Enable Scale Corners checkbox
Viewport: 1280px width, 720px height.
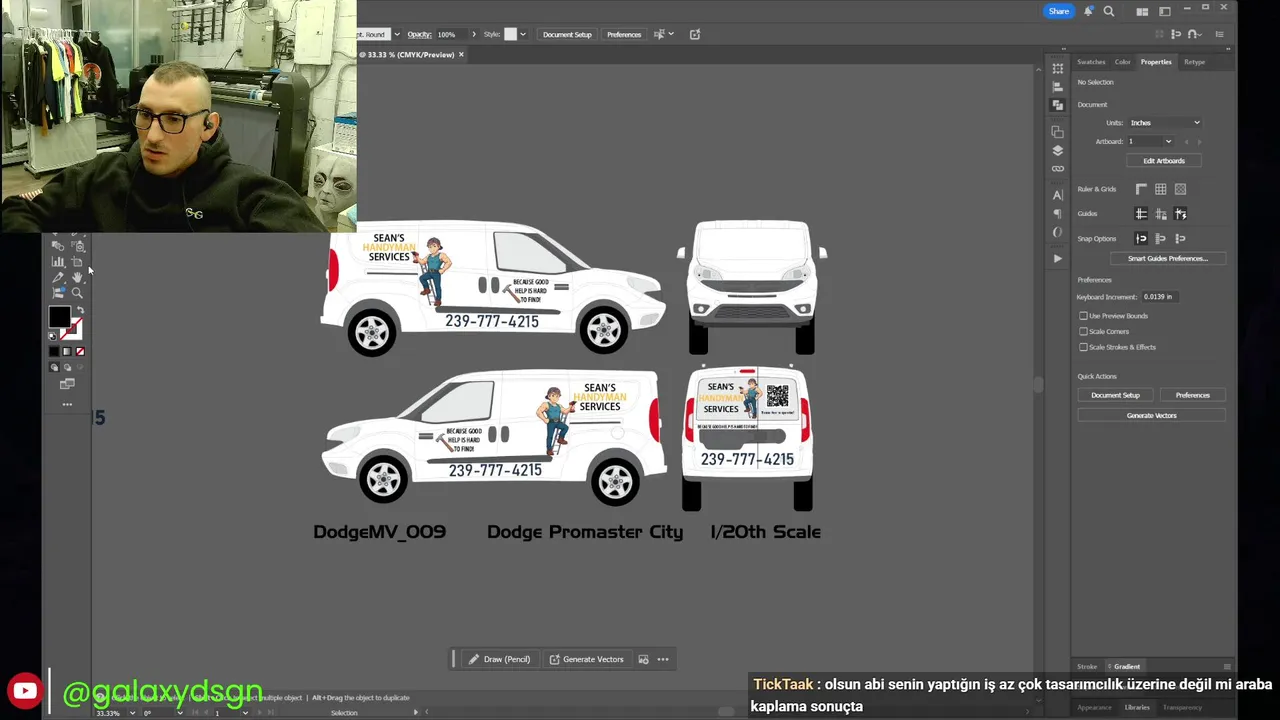click(1083, 331)
